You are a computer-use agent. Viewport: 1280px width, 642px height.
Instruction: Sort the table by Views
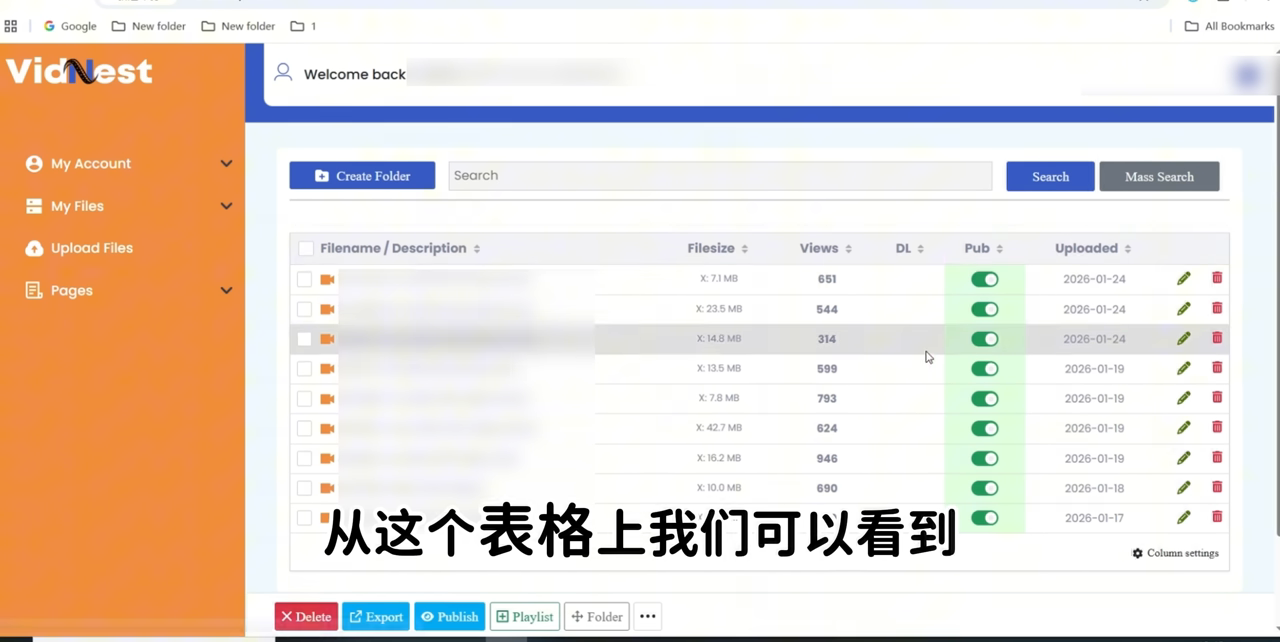(x=826, y=248)
